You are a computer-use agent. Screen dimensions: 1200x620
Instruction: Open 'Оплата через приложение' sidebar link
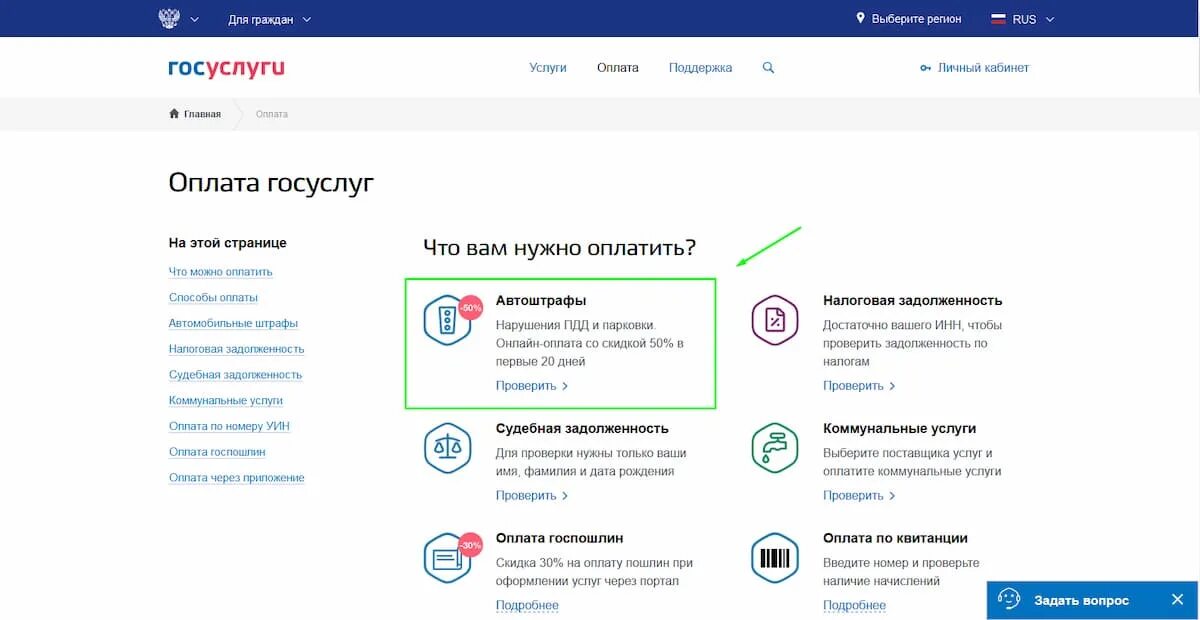coord(236,478)
